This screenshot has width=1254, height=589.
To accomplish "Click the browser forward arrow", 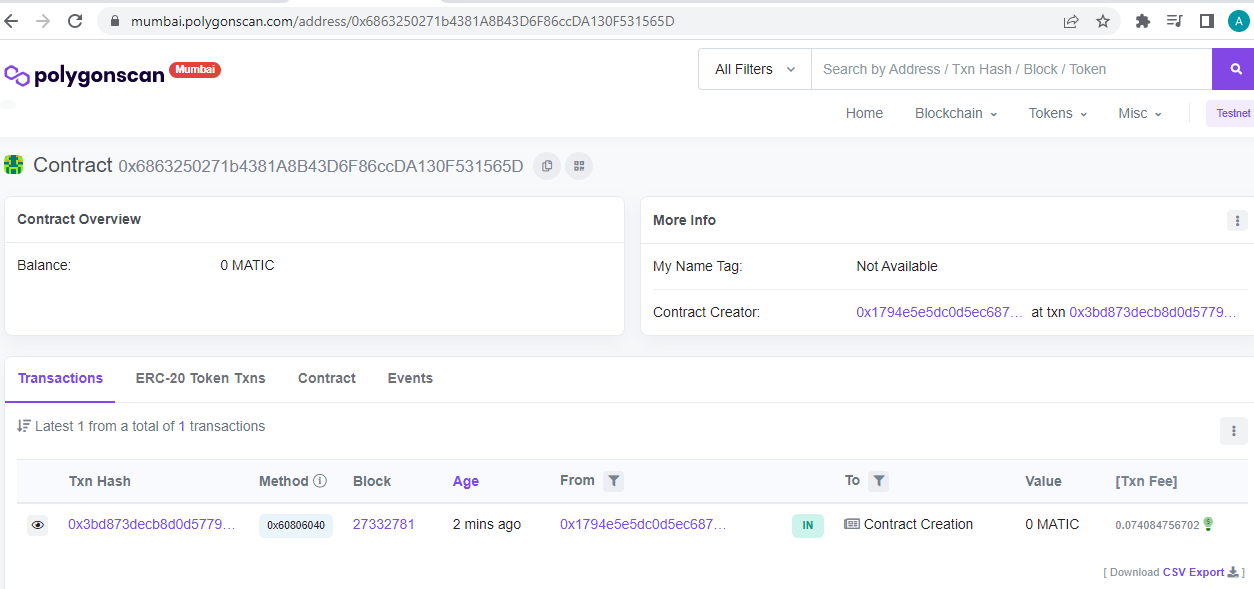I will click(x=43, y=20).
